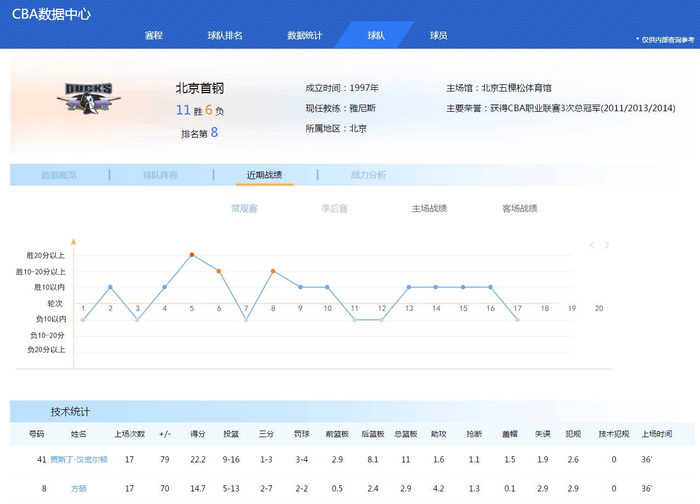
Task: Click the orange data point at round 5
Action: 191,255
